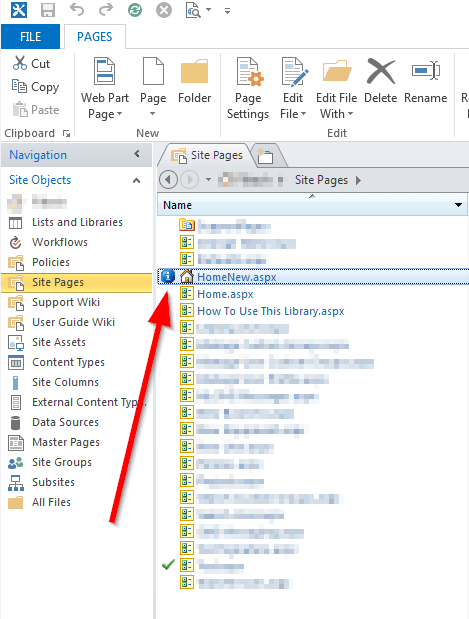Click the green Refresh icon
The image size is (469, 619).
click(135, 10)
